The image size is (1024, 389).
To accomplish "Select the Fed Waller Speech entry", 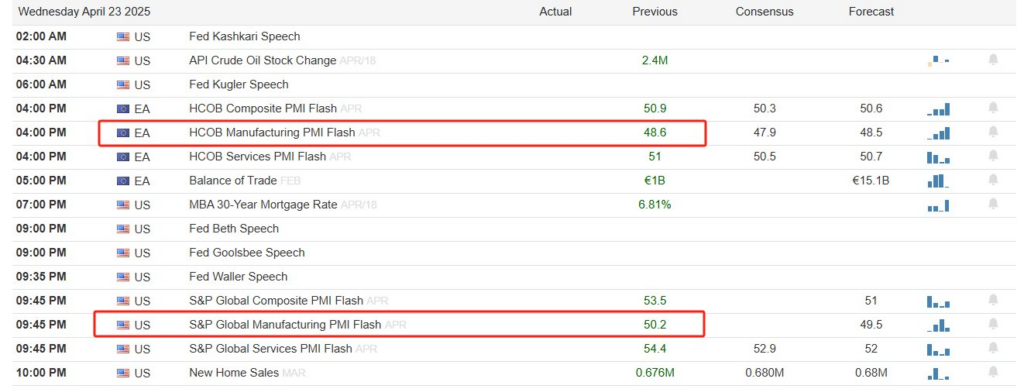I will point(238,277).
